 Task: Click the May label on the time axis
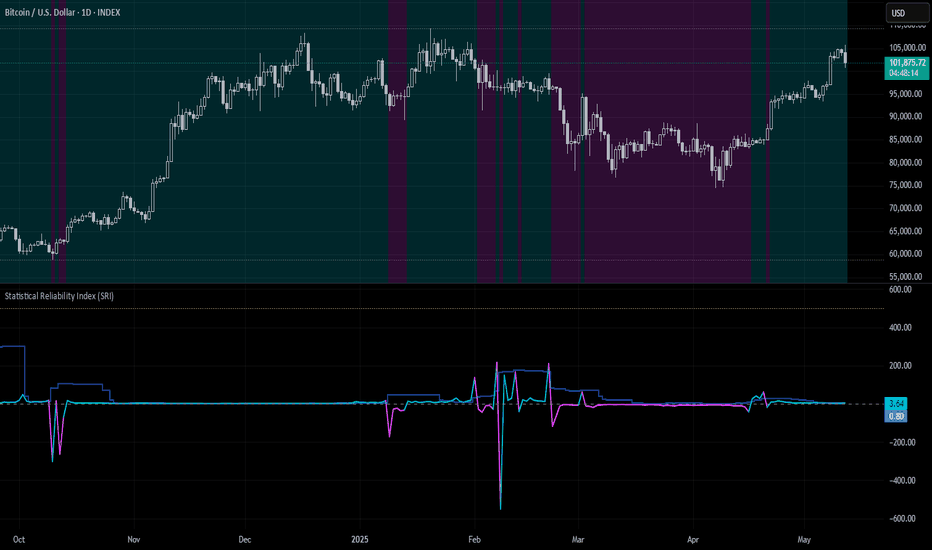[x=804, y=540]
